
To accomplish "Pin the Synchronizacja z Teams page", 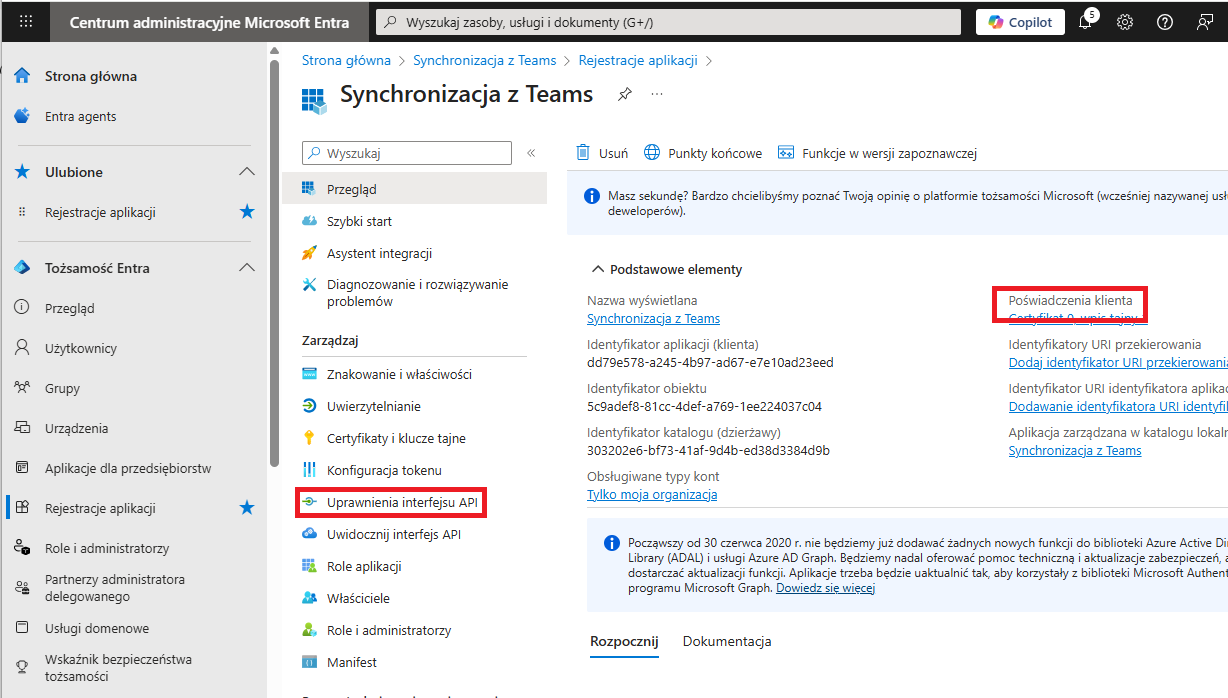I will point(625,94).
